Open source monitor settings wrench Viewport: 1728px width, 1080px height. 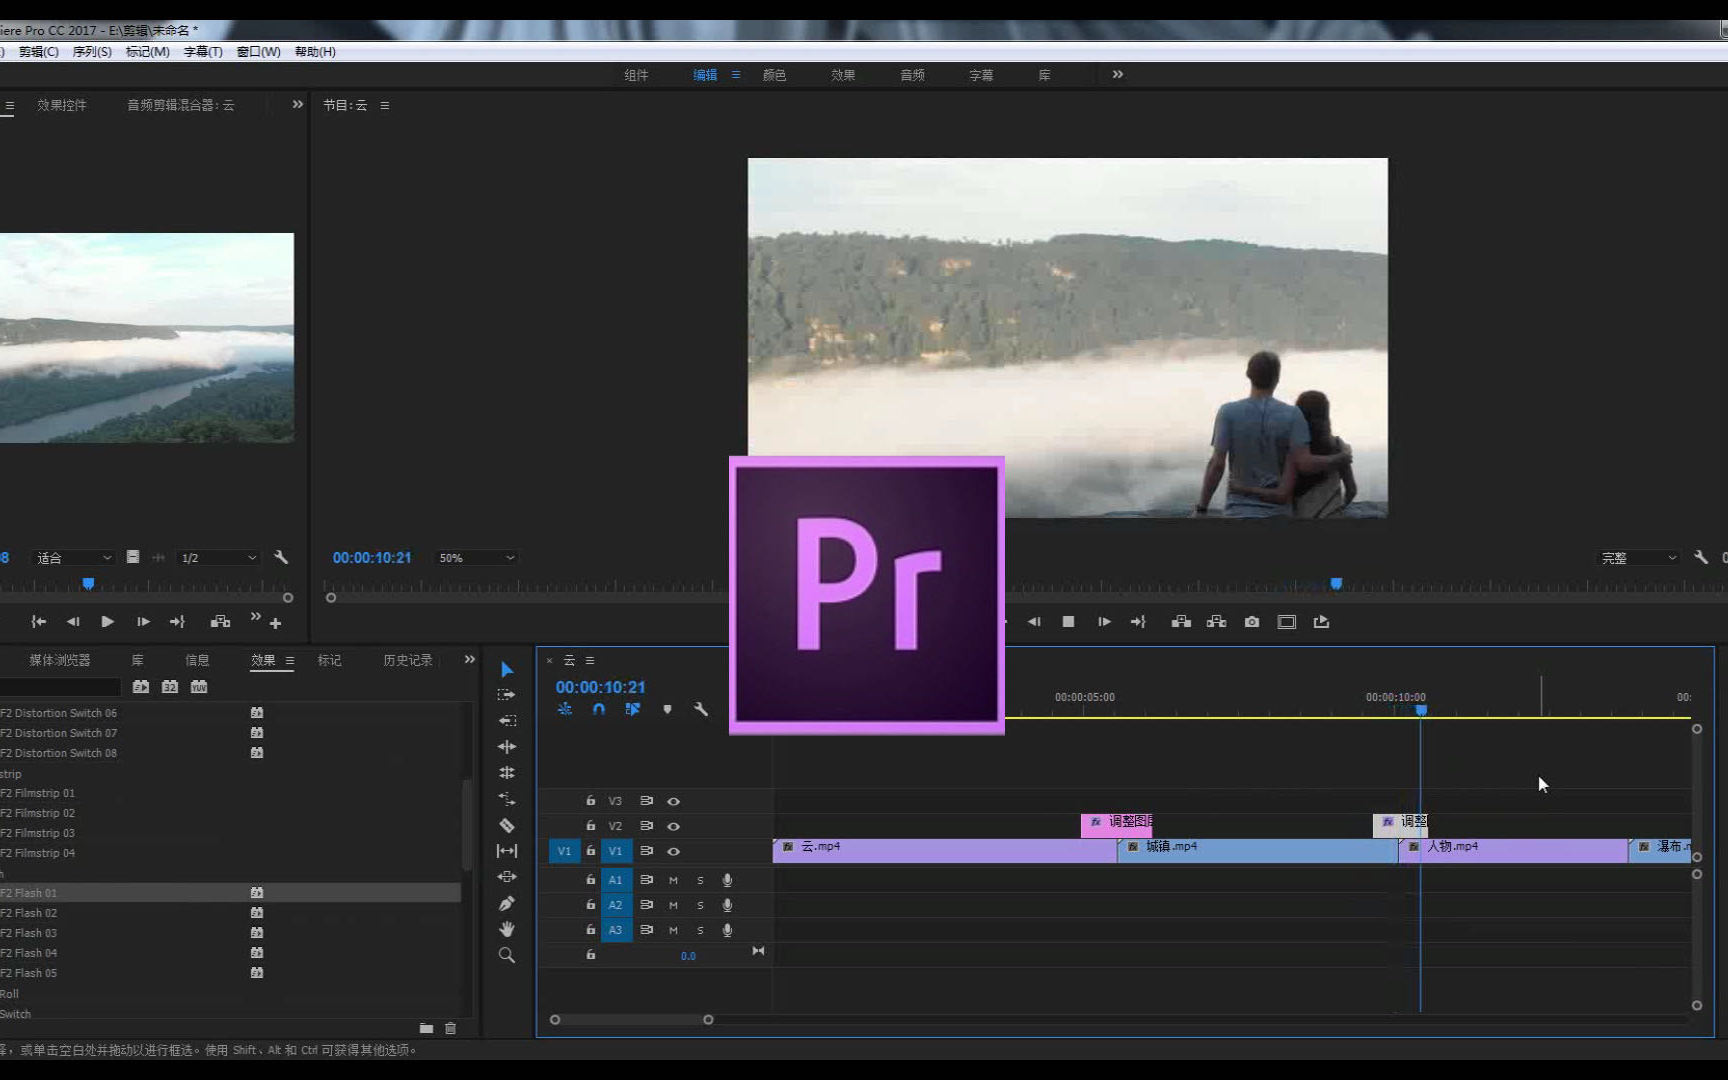click(281, 557)
